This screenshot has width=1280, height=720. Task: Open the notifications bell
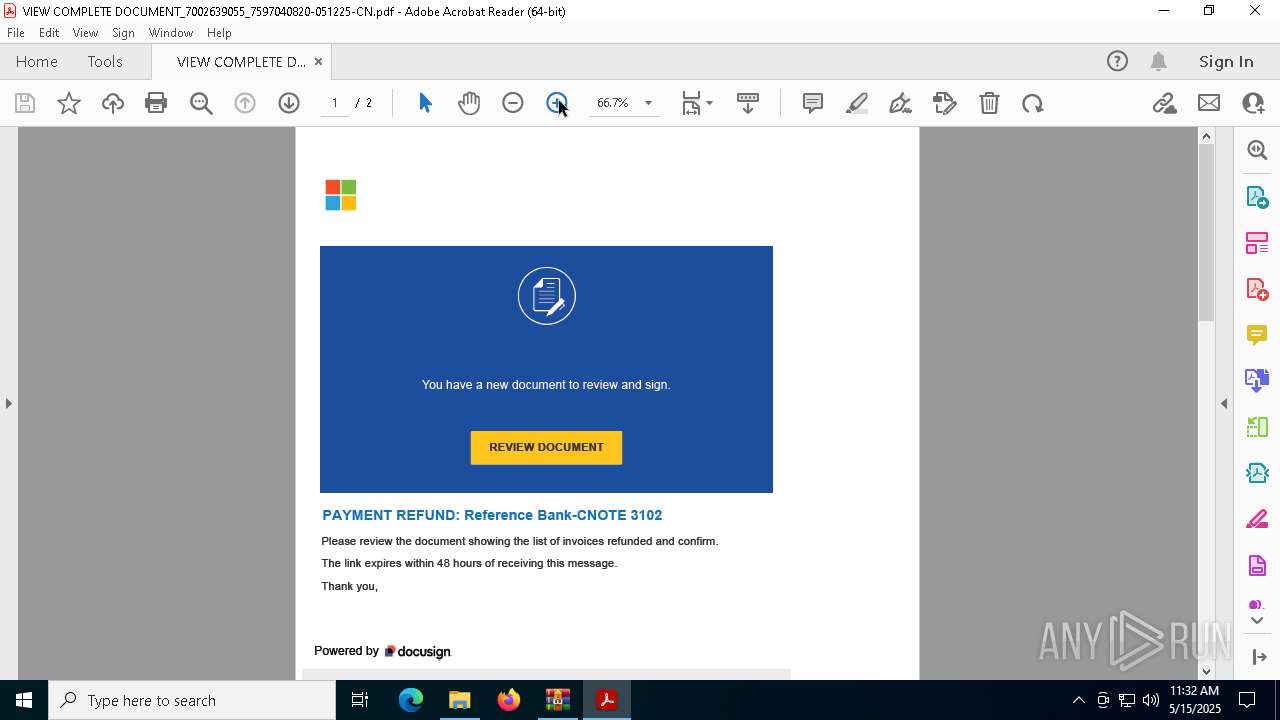(1159, 61)
